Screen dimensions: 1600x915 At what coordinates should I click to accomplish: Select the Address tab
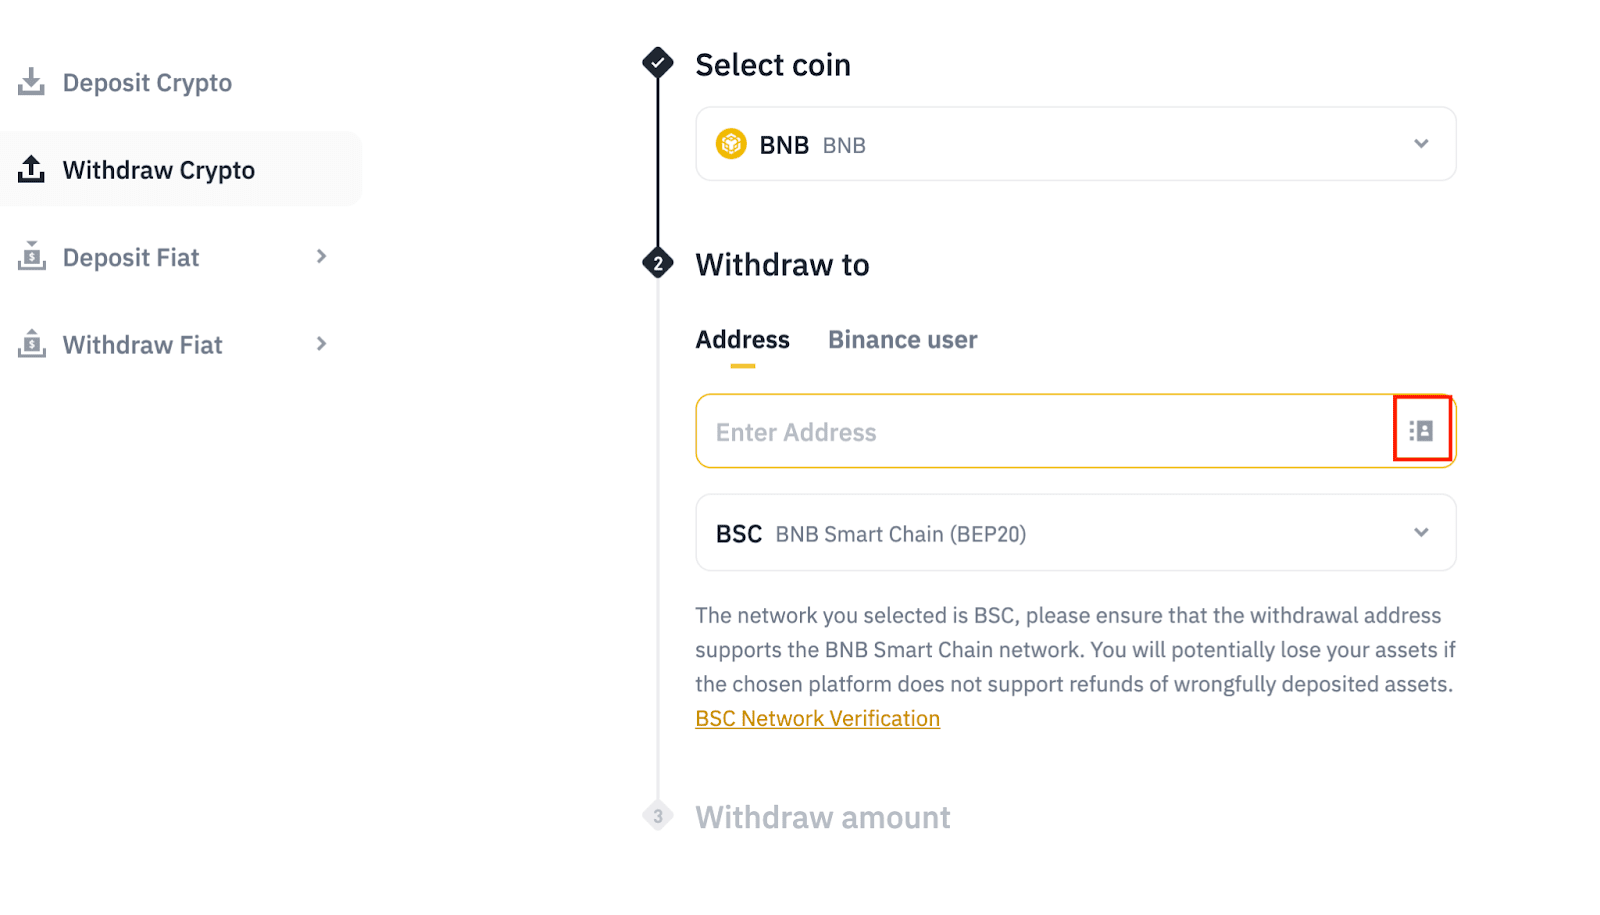tap(742, 340)
